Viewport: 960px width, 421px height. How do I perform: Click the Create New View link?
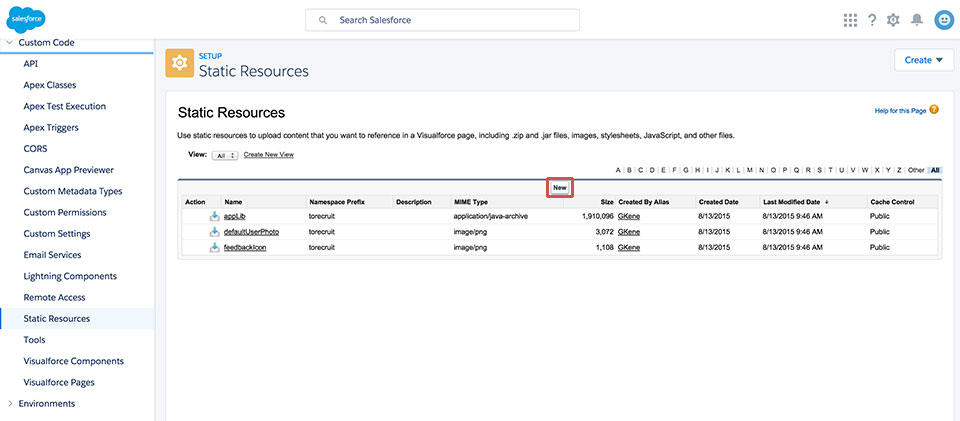[269, 155]
